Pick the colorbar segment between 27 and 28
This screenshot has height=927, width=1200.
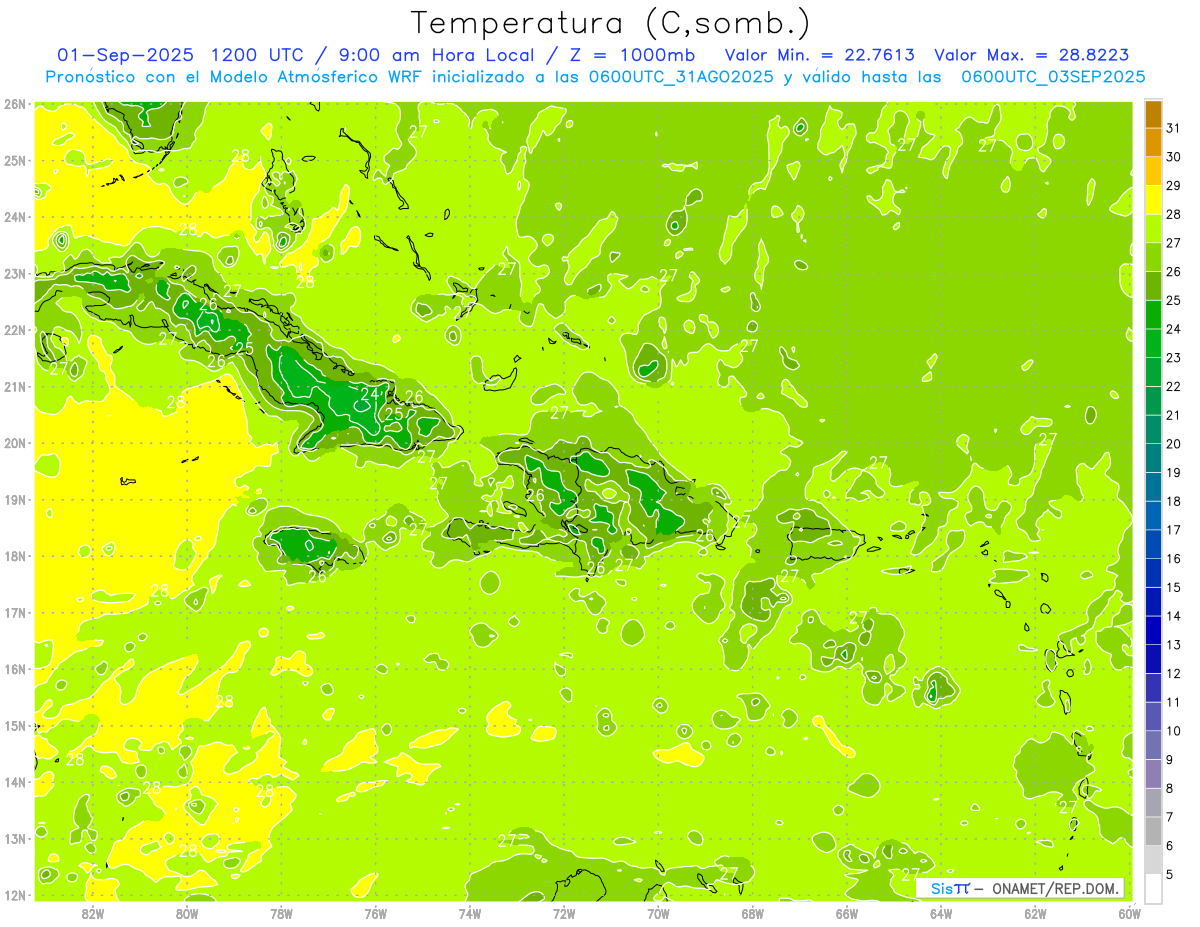point(1153,229)
